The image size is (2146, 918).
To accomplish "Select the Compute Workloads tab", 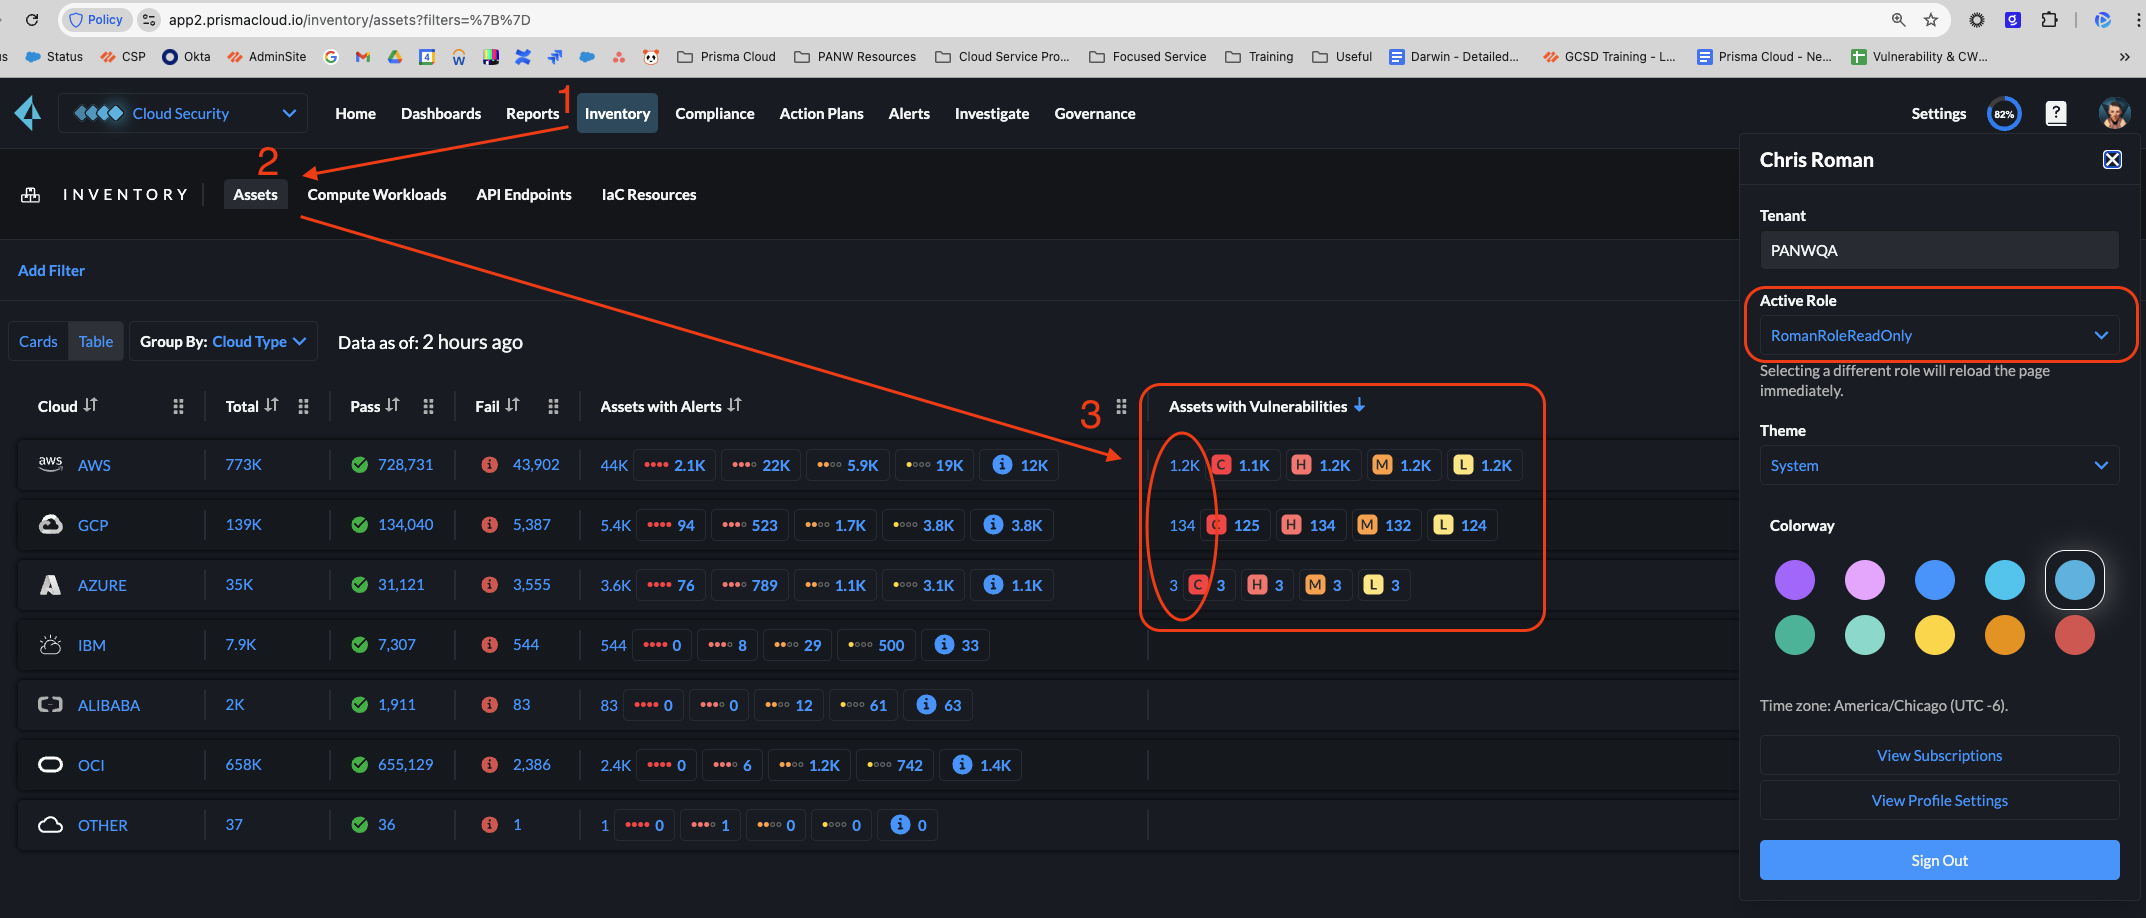I will click(377, 194).
